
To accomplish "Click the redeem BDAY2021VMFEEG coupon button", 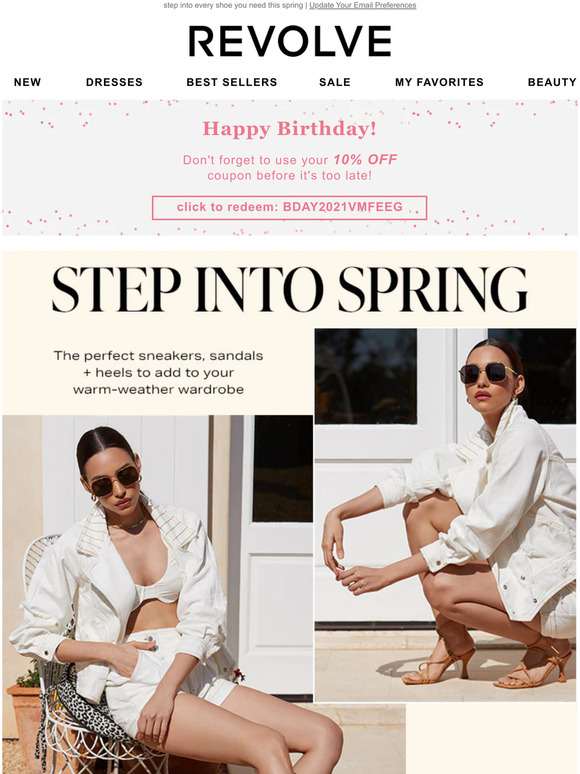I will 289,207.
